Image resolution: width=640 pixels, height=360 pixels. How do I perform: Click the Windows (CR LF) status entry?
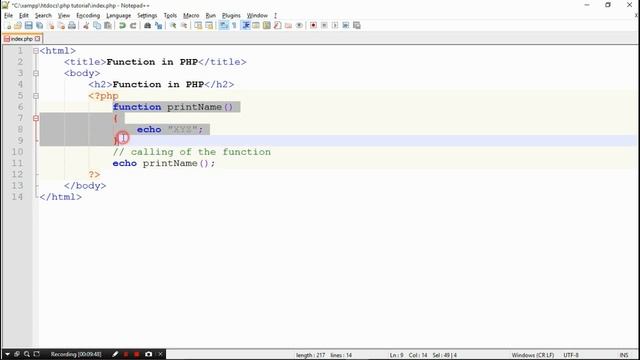coord(533,355)
